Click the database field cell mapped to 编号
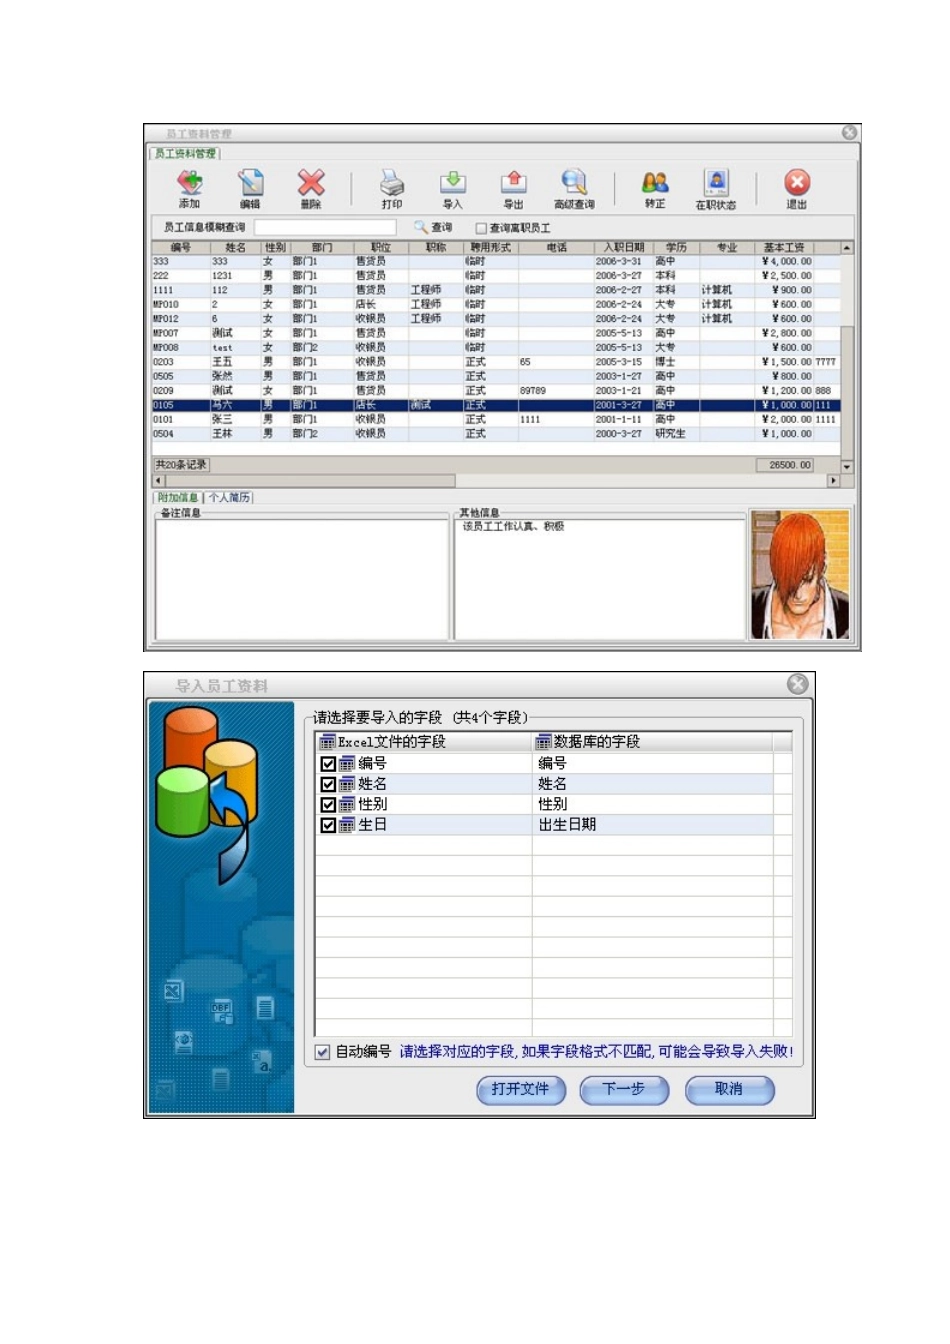This screenshot has width=950, height=1344. pyautogui.click(x=652, y=763)
